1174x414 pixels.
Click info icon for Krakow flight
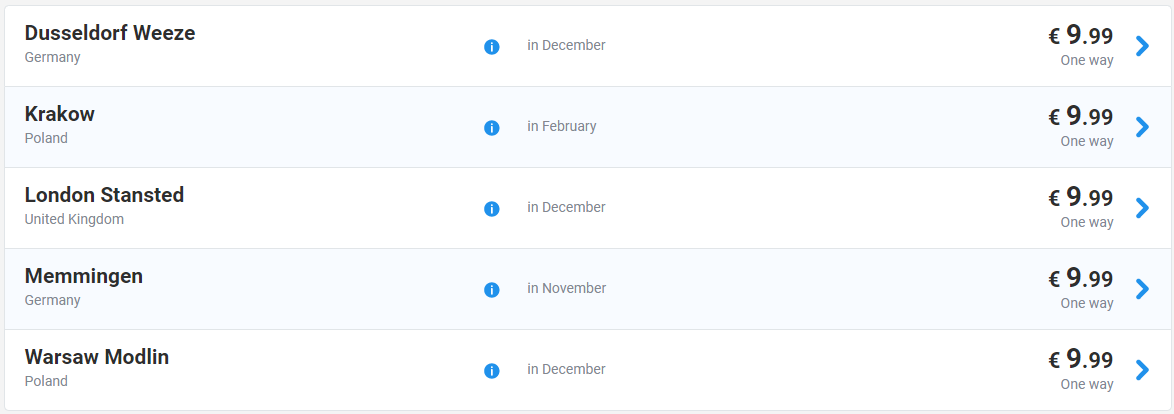[x=491, y=128]
